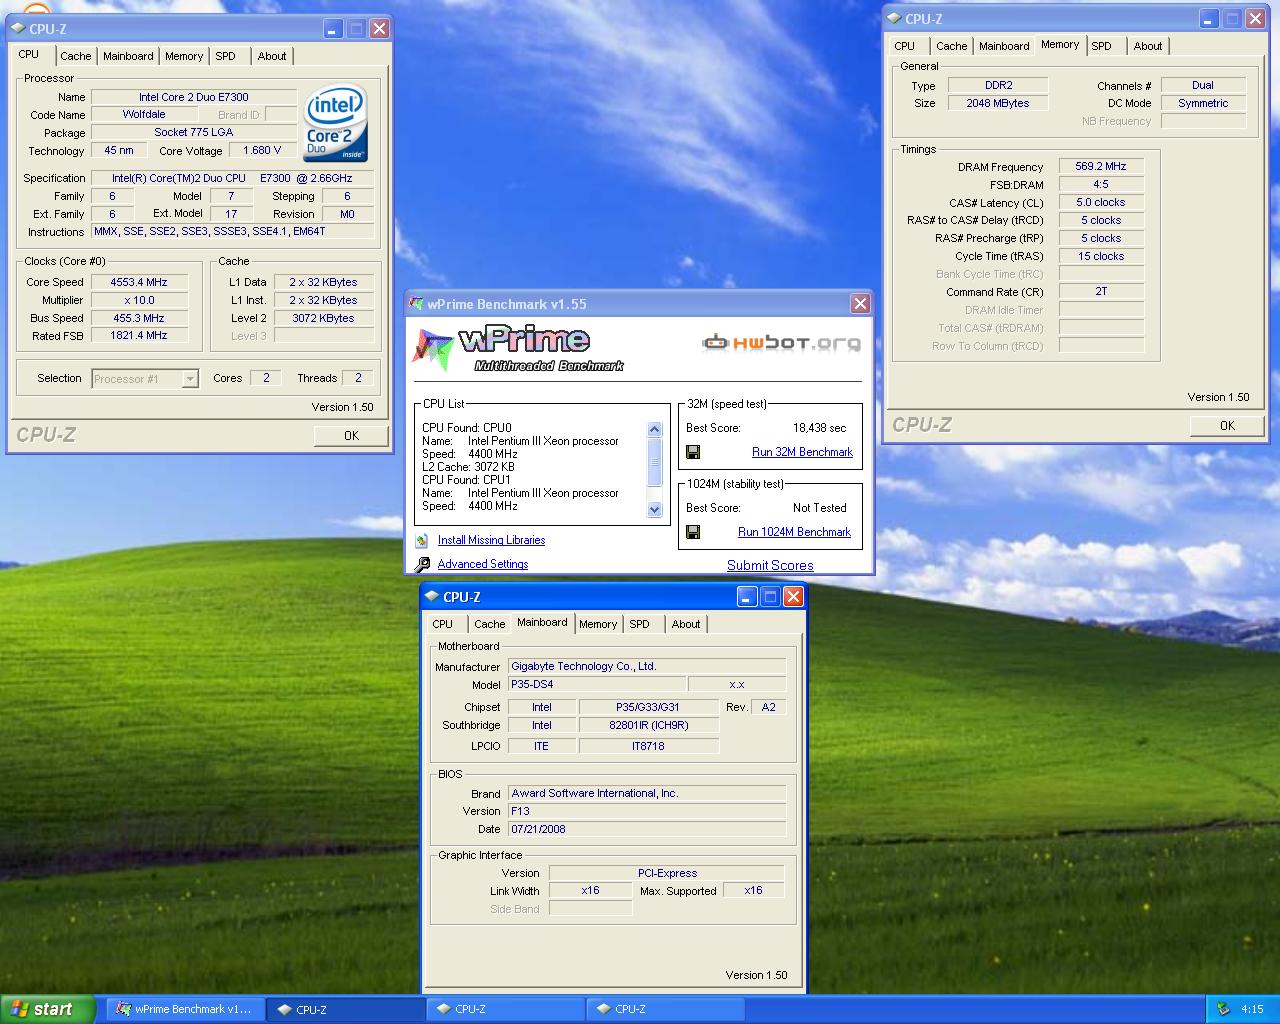Open About tab in processor CPU-Z window
Viewport: 1280px width, 1024px height.
point(271,56)
